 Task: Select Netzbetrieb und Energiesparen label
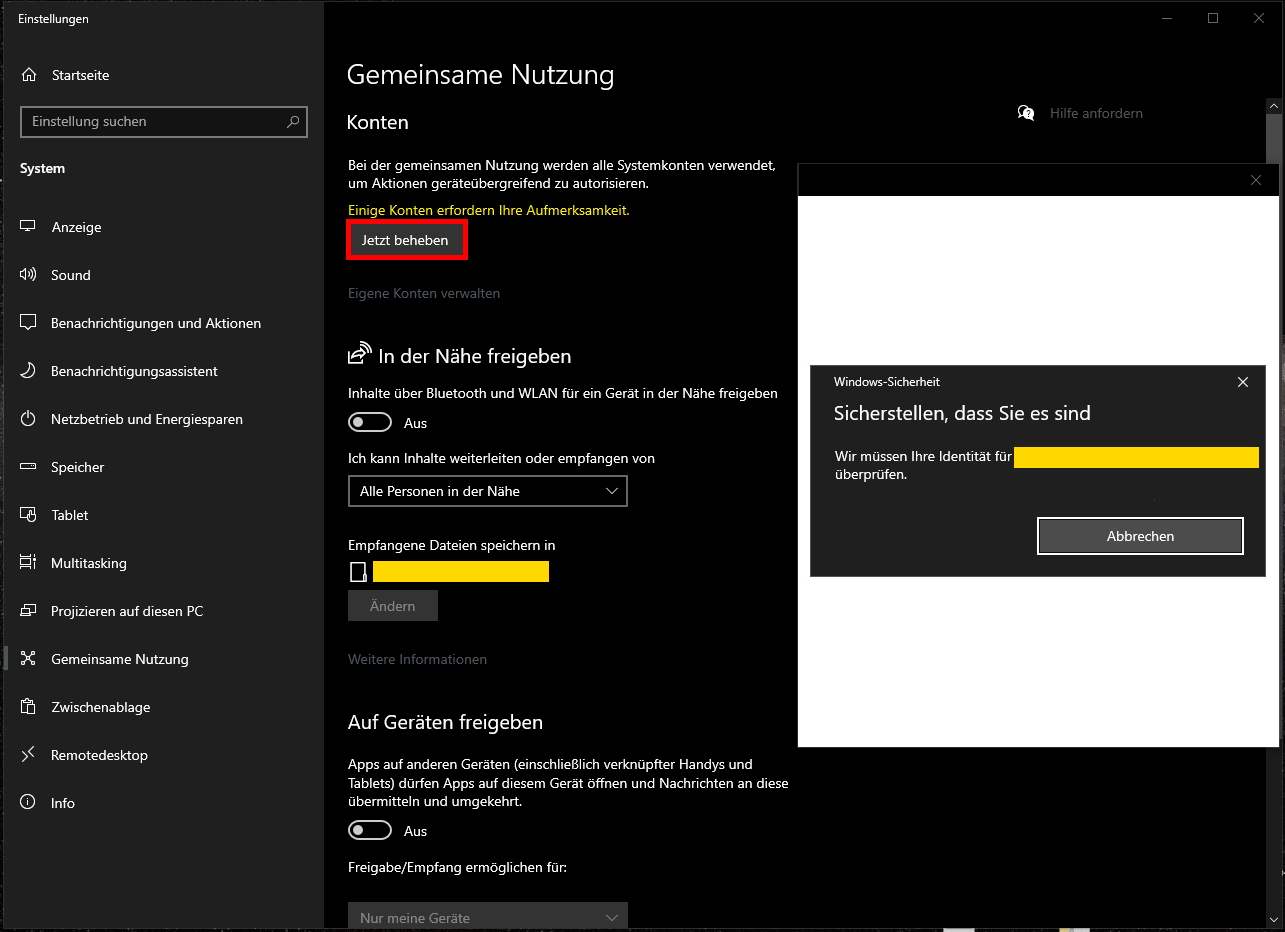click(x=147, y=419)
